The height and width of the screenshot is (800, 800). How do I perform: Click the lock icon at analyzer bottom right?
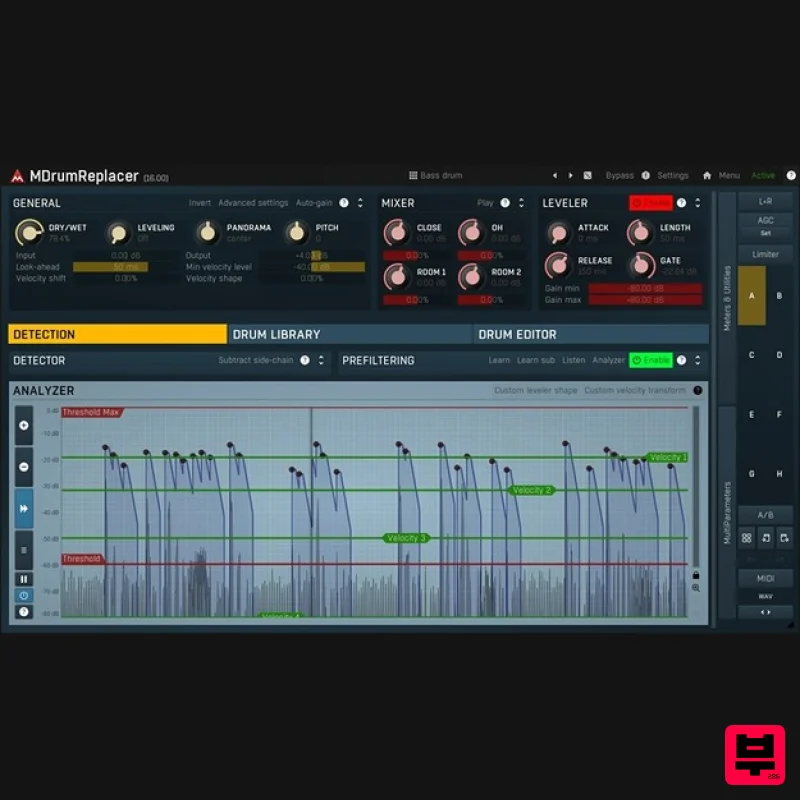(x=695, y=574)
